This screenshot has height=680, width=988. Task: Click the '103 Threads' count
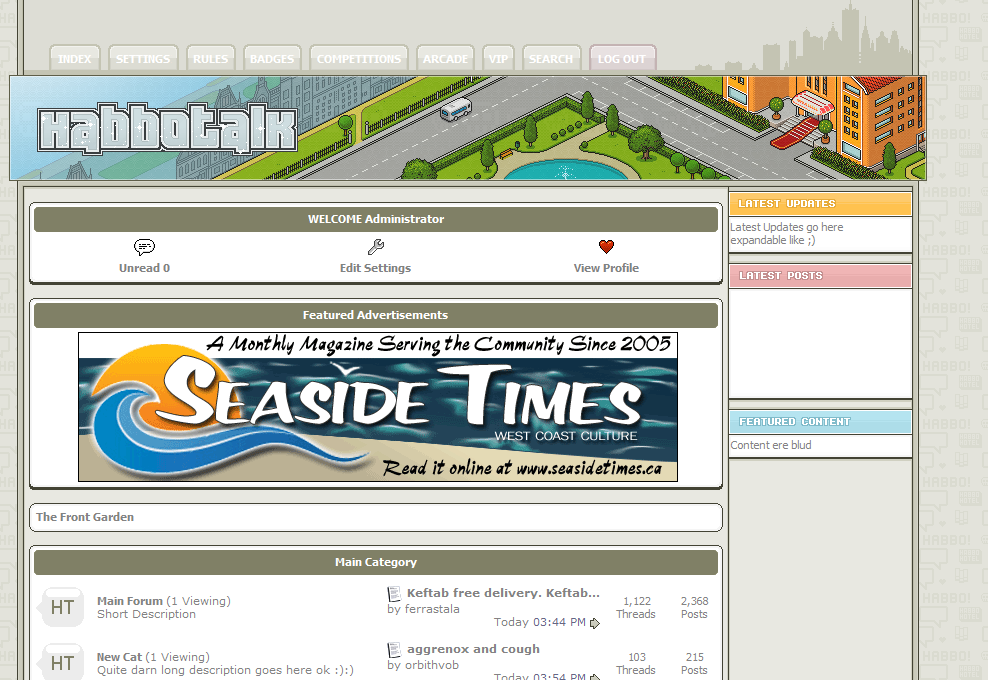[636, 664]
